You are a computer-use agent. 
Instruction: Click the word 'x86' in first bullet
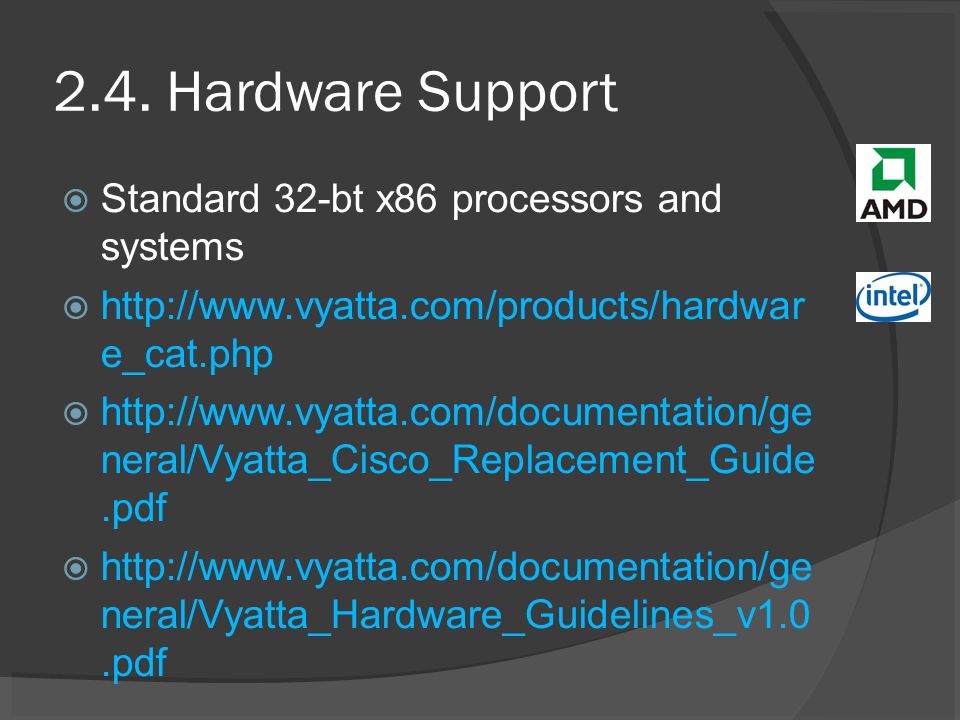(x=407, y=199)
